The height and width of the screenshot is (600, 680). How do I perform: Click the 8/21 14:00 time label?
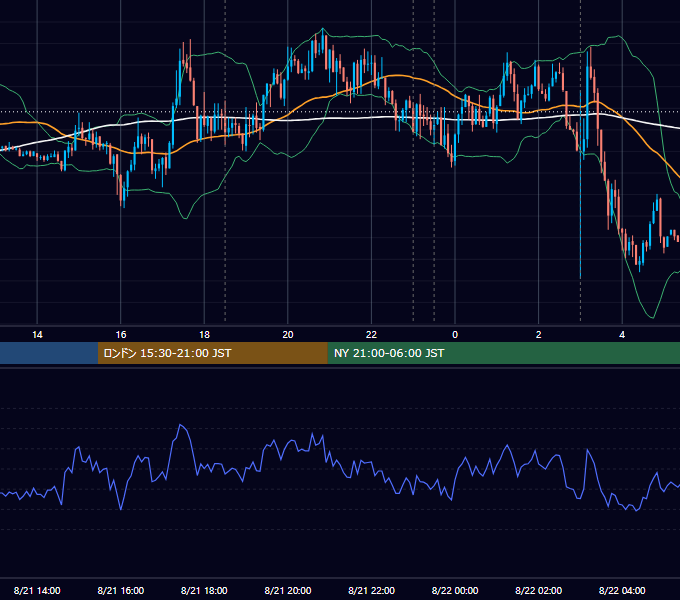[37, 590]
